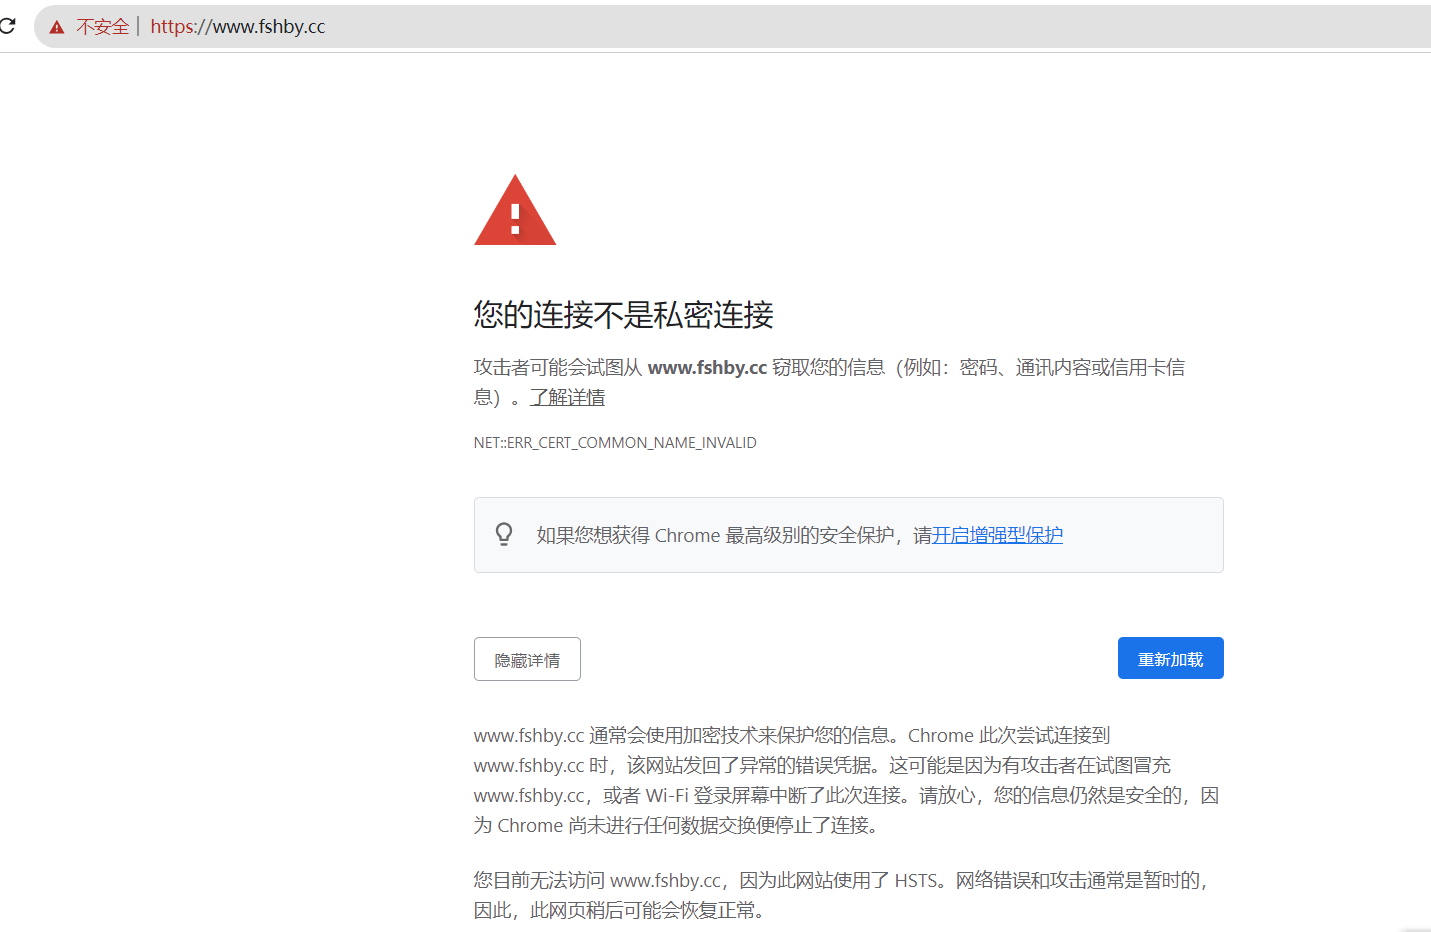Click the warning sentence starting 攻击者可能会试图从
This screenshot has height=932, width=1431.
click(558, 368)
